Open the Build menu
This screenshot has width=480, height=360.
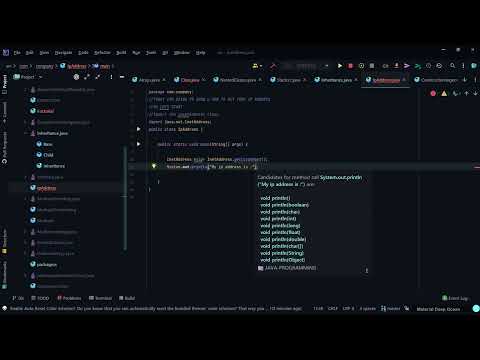[121, 53]
